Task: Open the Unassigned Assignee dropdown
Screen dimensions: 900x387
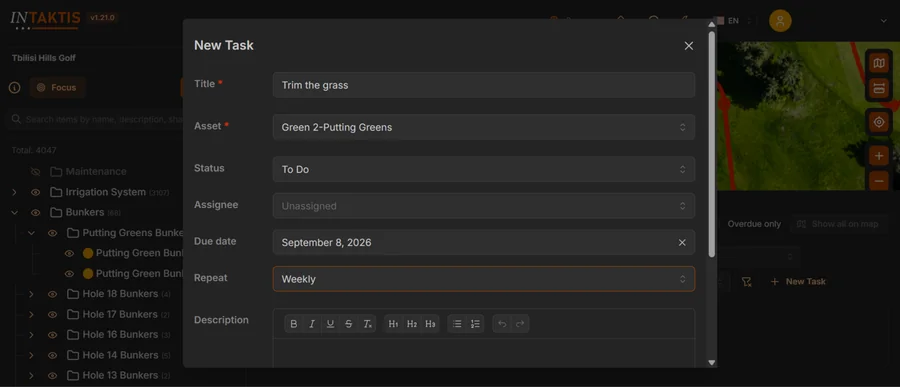Action: [x=484, y=206]
